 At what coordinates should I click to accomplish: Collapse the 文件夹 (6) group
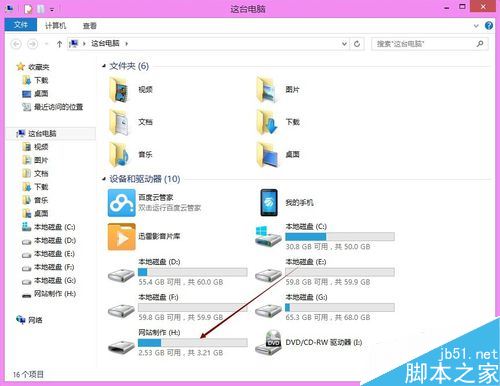click(x=104, y=66)
